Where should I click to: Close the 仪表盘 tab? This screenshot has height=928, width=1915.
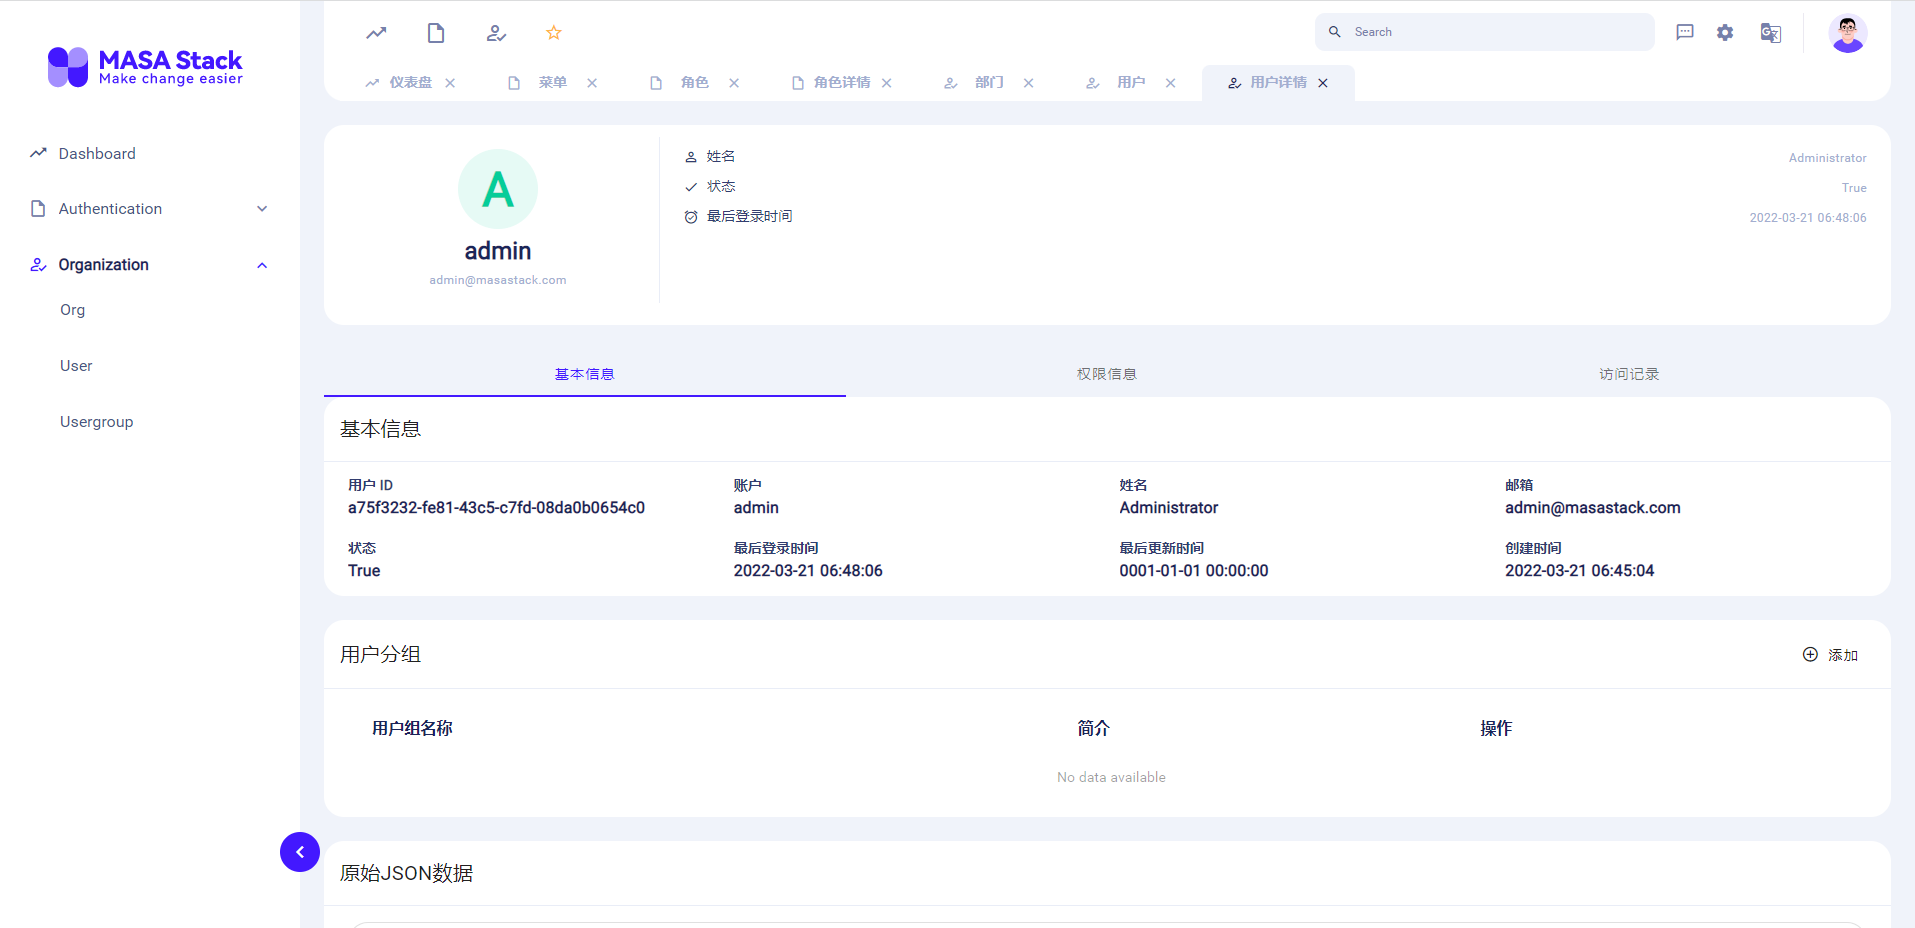[x=450, y=83]
